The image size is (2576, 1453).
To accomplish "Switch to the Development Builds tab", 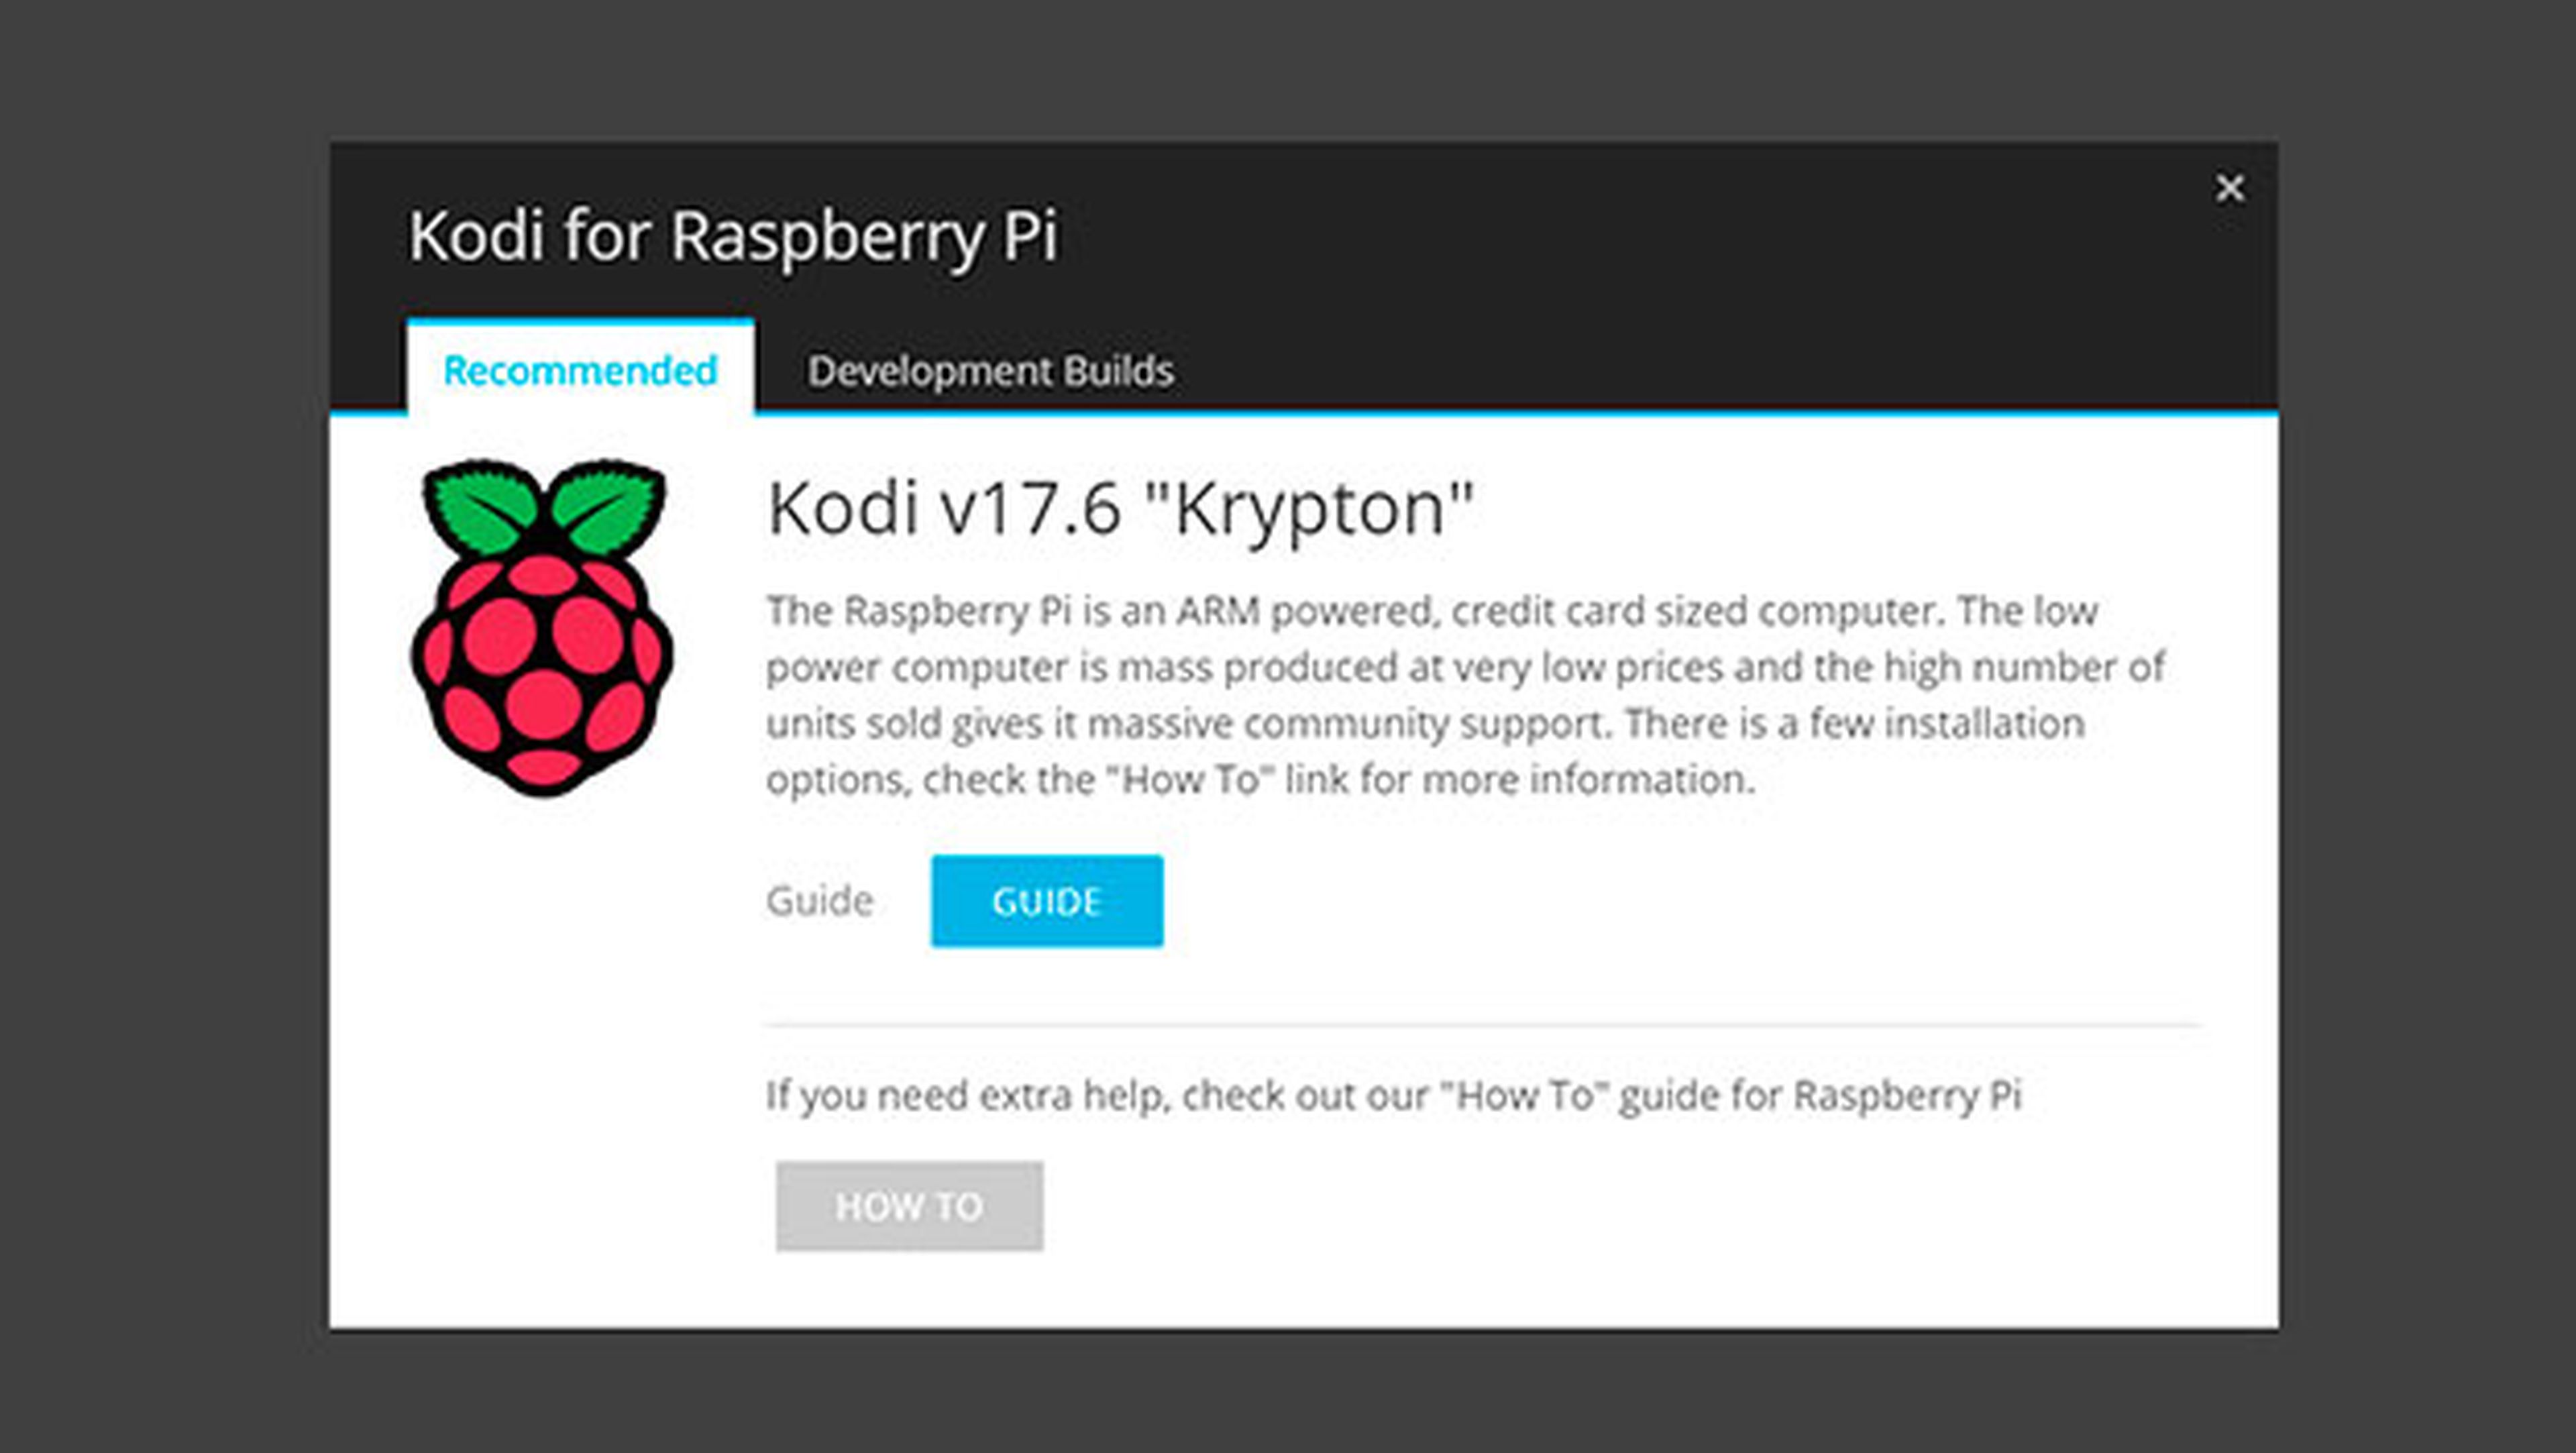I will (x=990, y=371).
